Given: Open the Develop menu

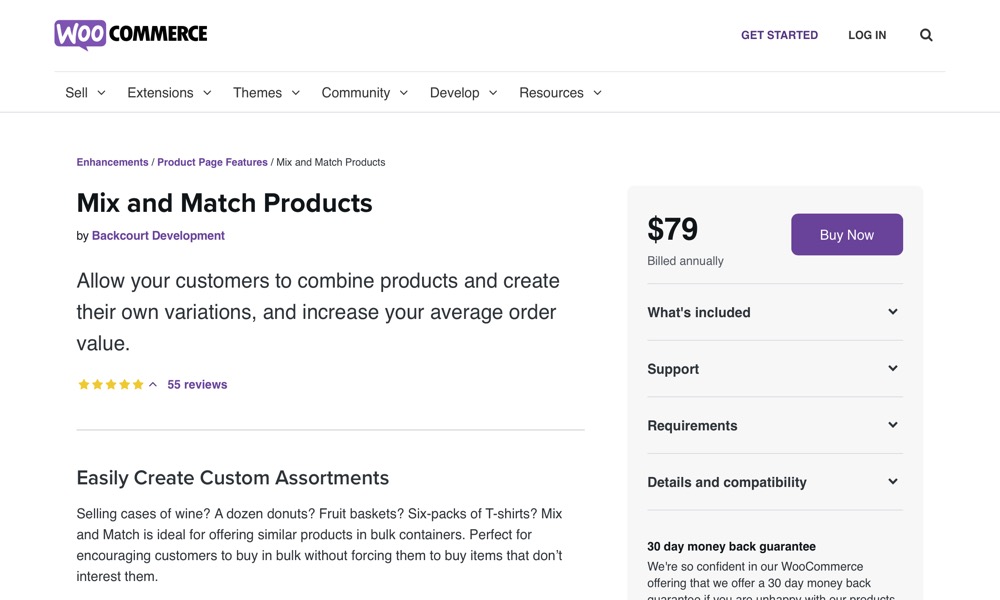Looking at the screenshot, I should [x=464, y=92].
